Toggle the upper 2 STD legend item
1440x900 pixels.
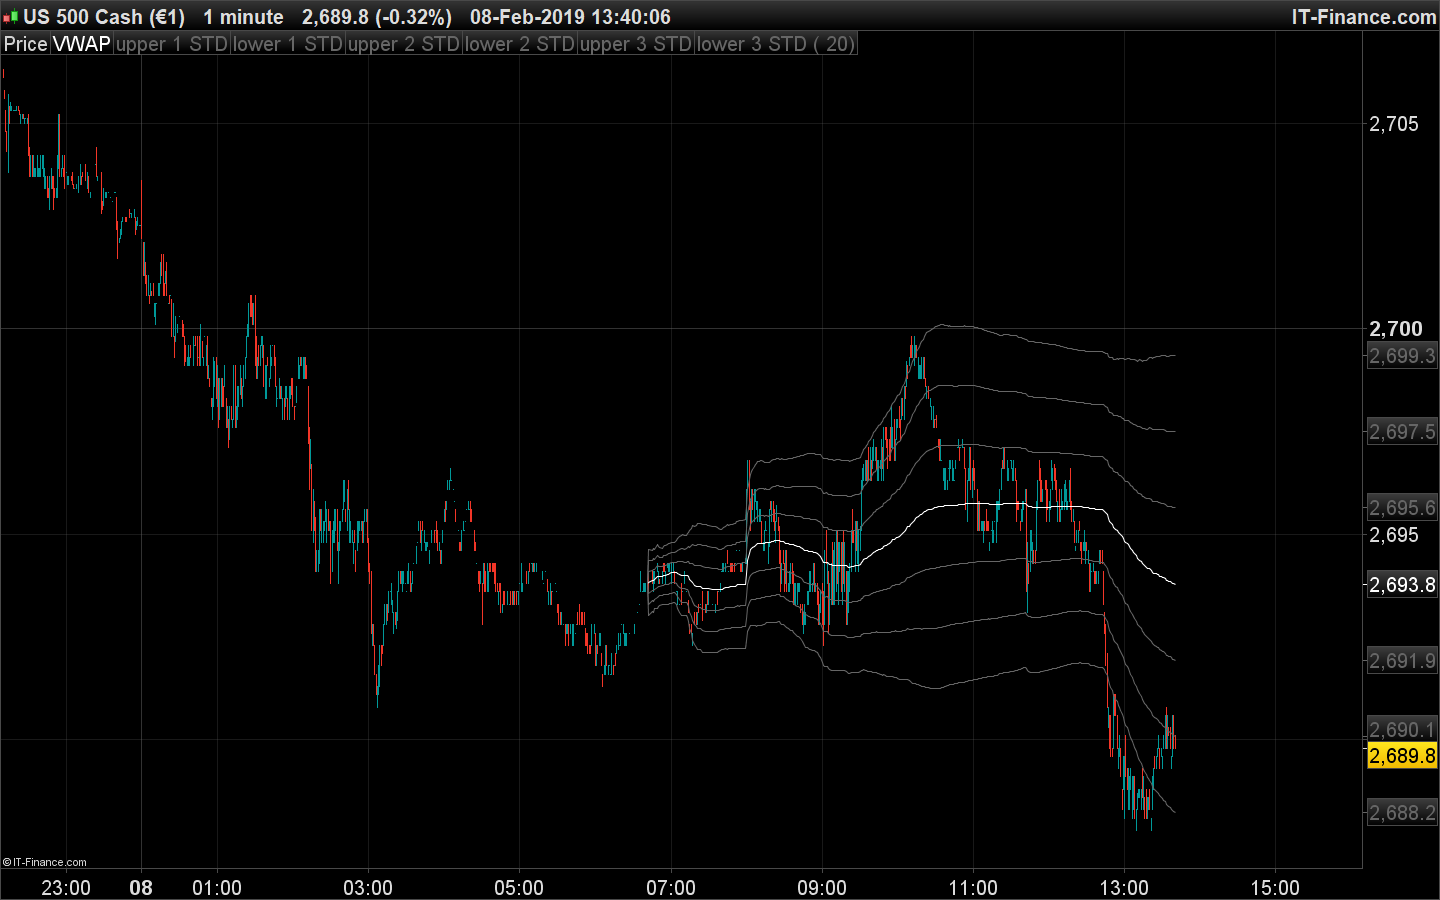(404, 44)
